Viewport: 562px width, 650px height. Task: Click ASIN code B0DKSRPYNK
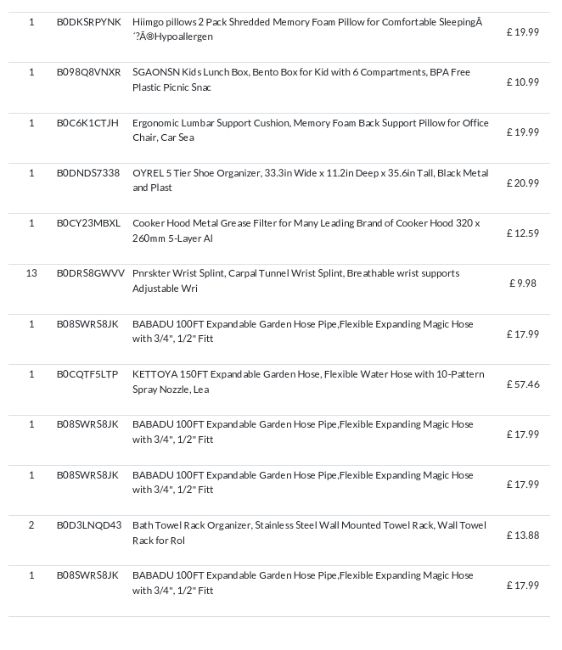[x=89, y=22]
